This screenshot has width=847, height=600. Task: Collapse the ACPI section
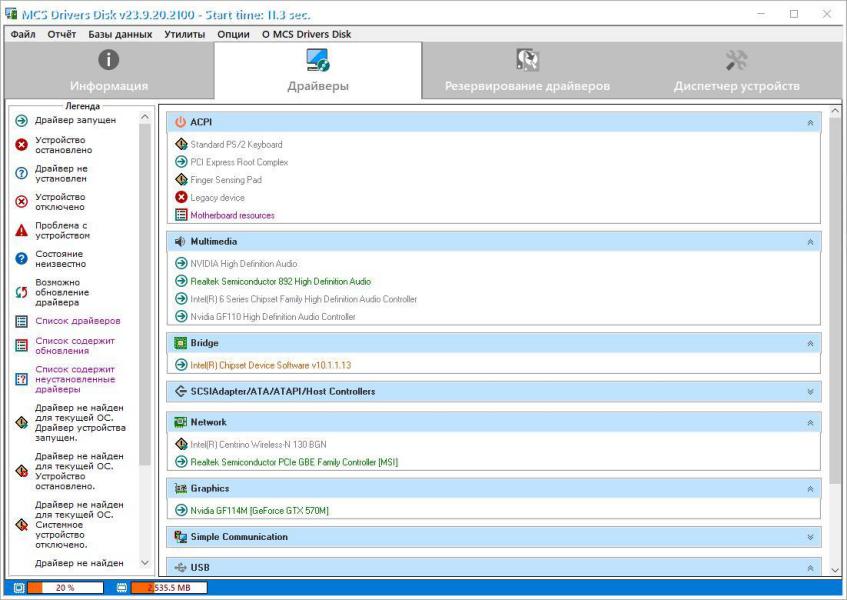tap(810, 123)
